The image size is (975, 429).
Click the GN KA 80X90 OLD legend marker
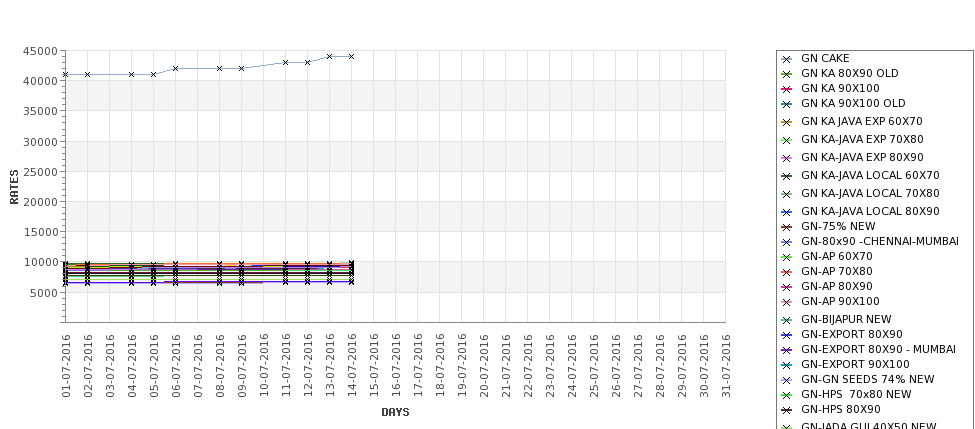click(x=786, y=74)
